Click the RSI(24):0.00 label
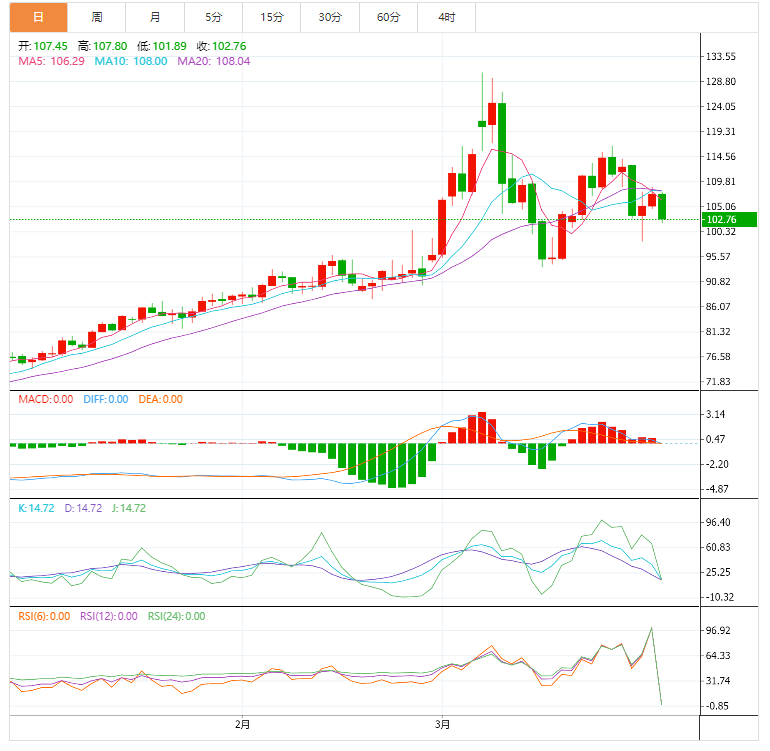The width and height of the screenshot is (770, 751). (x=177, y=616)
